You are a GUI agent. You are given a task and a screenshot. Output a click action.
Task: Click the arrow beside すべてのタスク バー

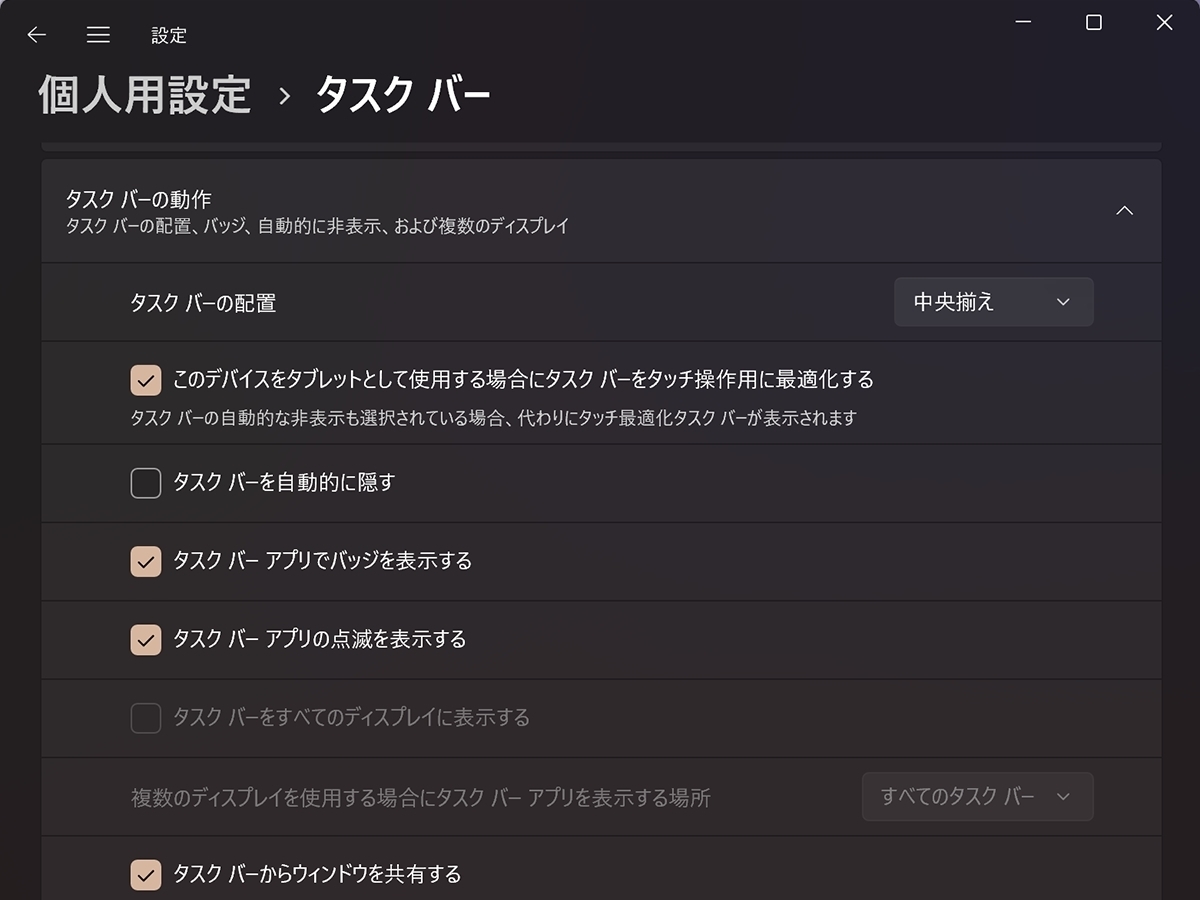tap(1063, 797)
